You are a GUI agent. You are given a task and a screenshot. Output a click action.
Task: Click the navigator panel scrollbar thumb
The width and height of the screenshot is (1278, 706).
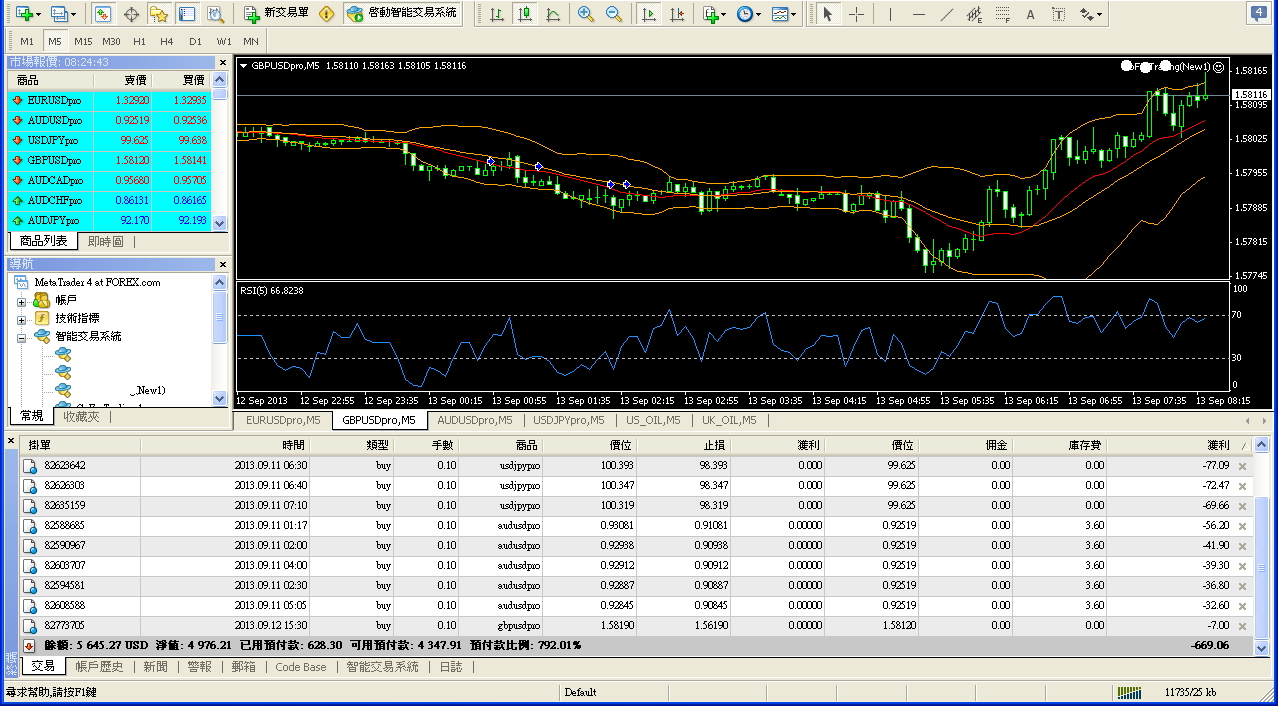pos(220,315)
